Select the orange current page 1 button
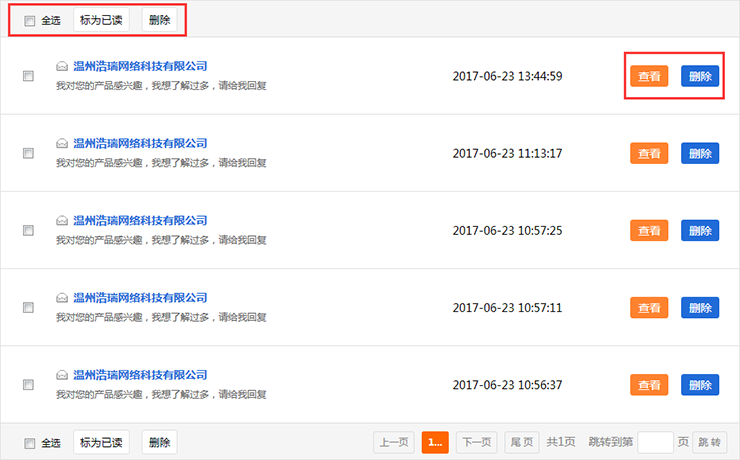The height and width of the screenshot is (460, 740). tap(435, 443)
